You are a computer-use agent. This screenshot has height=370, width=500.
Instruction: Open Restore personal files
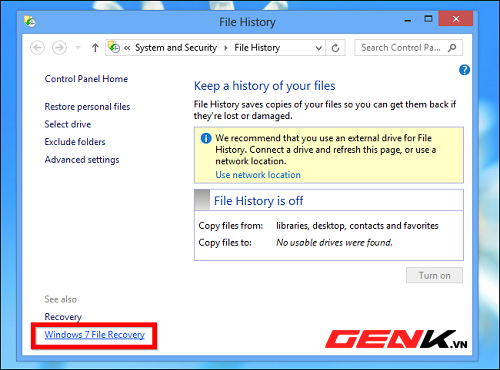pyautogui.click(x=87, y=107)
